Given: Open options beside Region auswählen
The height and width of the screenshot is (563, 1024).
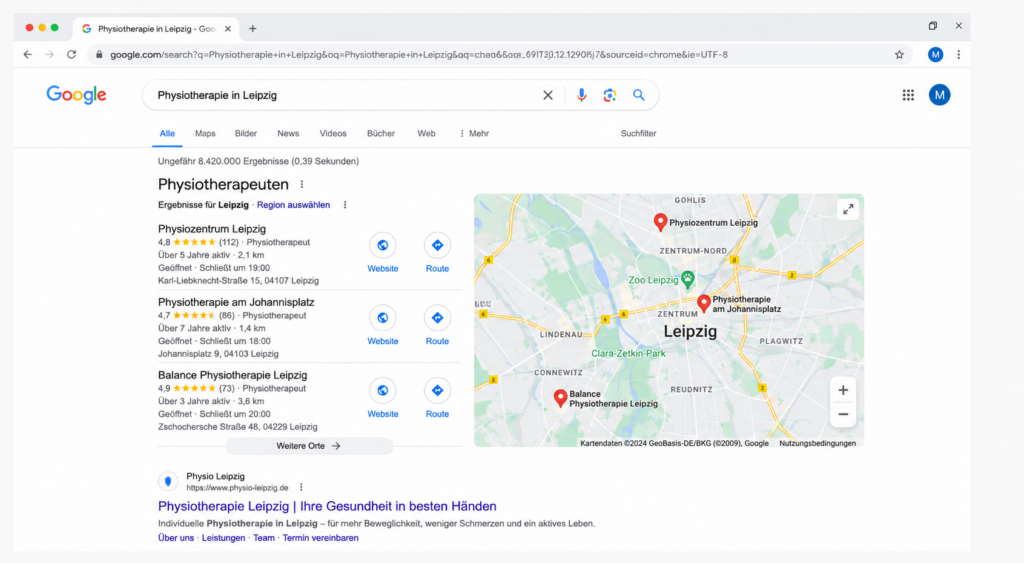Looking at the screenshot, I should coord(345,205).
